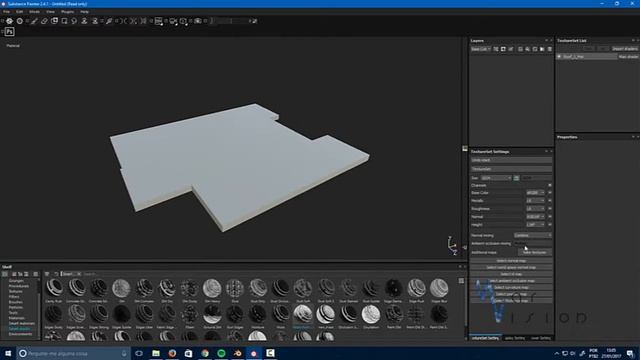Switch to the TextureSet Settings tab
The width and height of the screenshot is (640, 360).
485,338
